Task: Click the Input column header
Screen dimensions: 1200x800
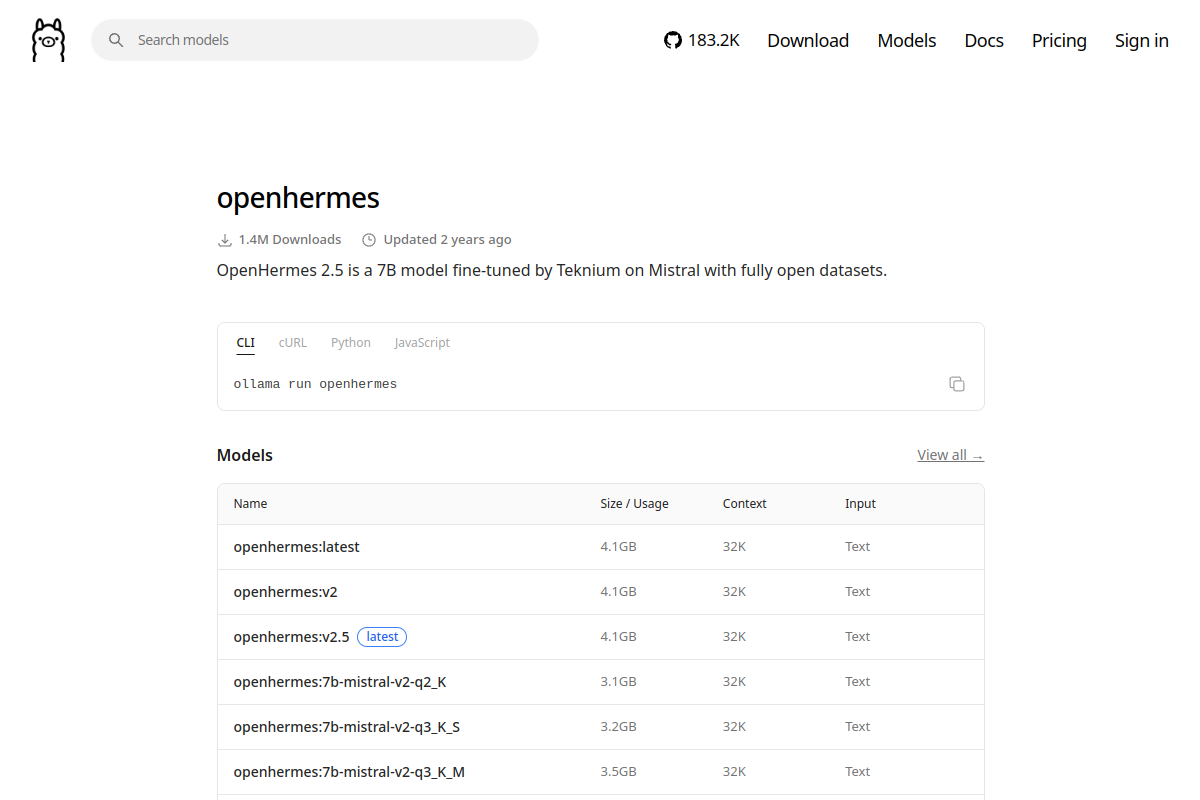Action: pyautogui.click(x=860, y=504)
